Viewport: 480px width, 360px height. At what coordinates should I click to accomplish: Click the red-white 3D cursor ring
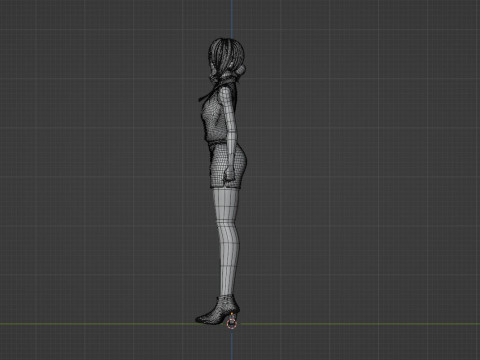232,323
